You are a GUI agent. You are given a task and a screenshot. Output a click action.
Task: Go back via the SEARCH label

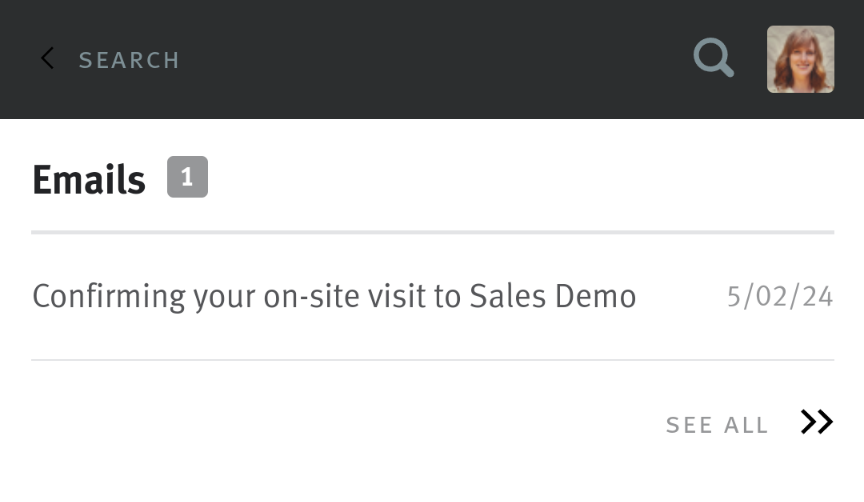click(129, 60)
